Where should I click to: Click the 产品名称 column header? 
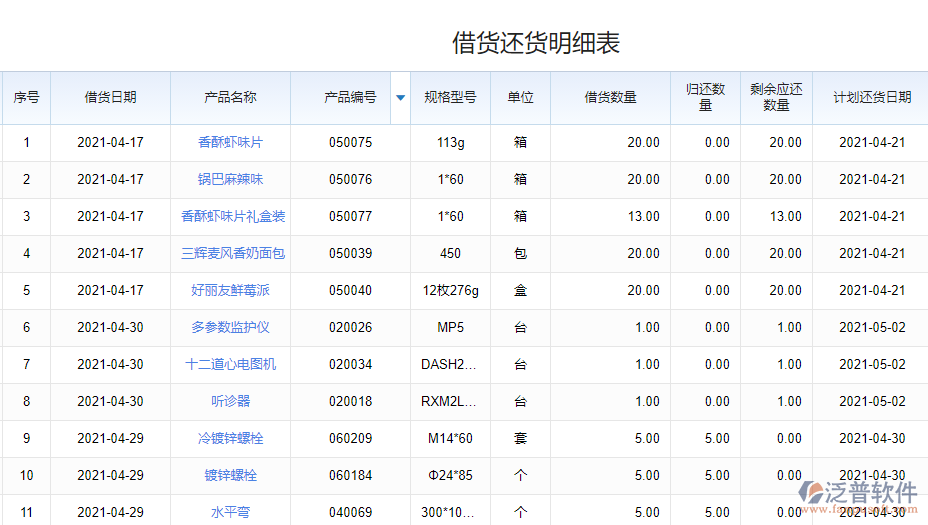[x=230, y=98]
